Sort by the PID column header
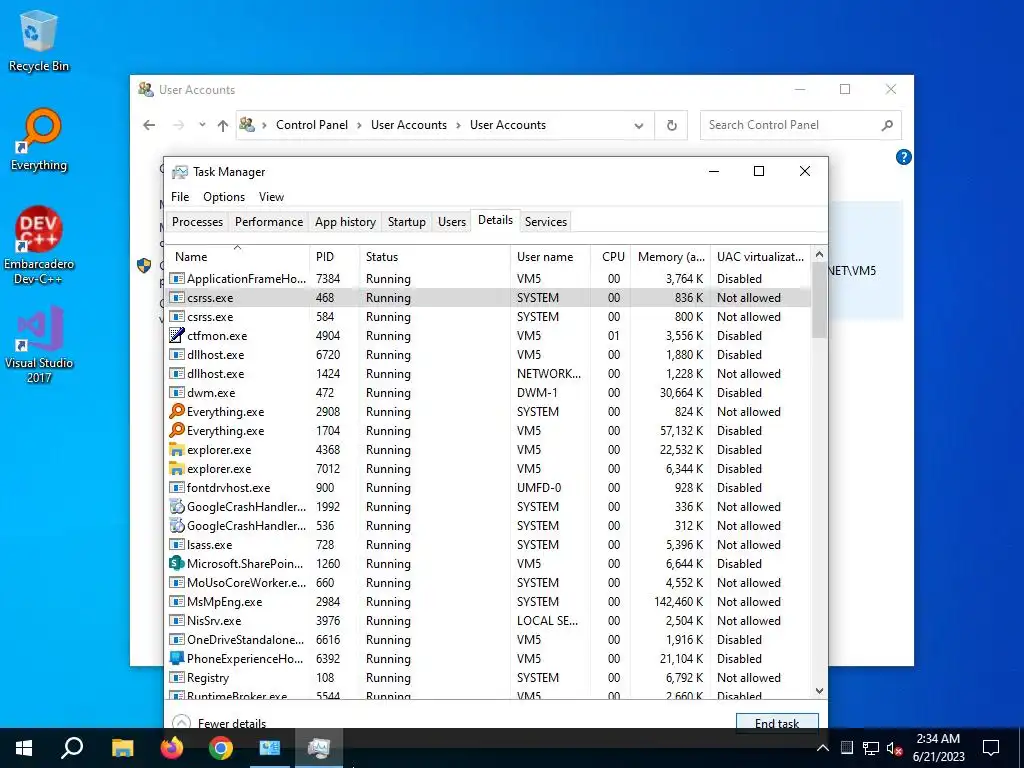This screenshot has height=768, width=1024. [334, 257]
